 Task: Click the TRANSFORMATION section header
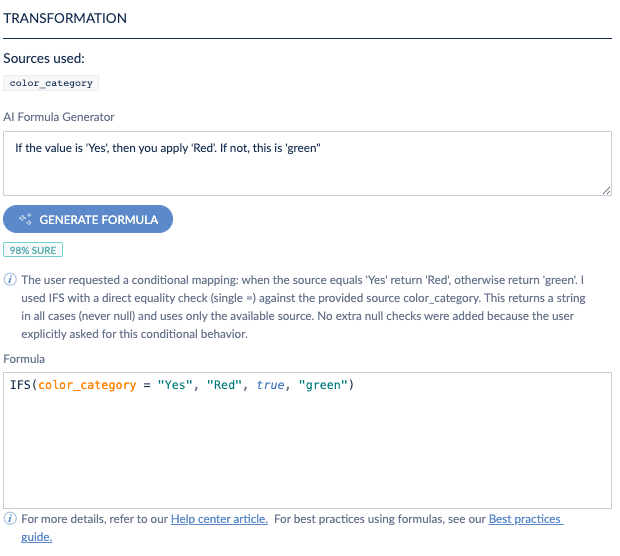[x=65, y=19]
